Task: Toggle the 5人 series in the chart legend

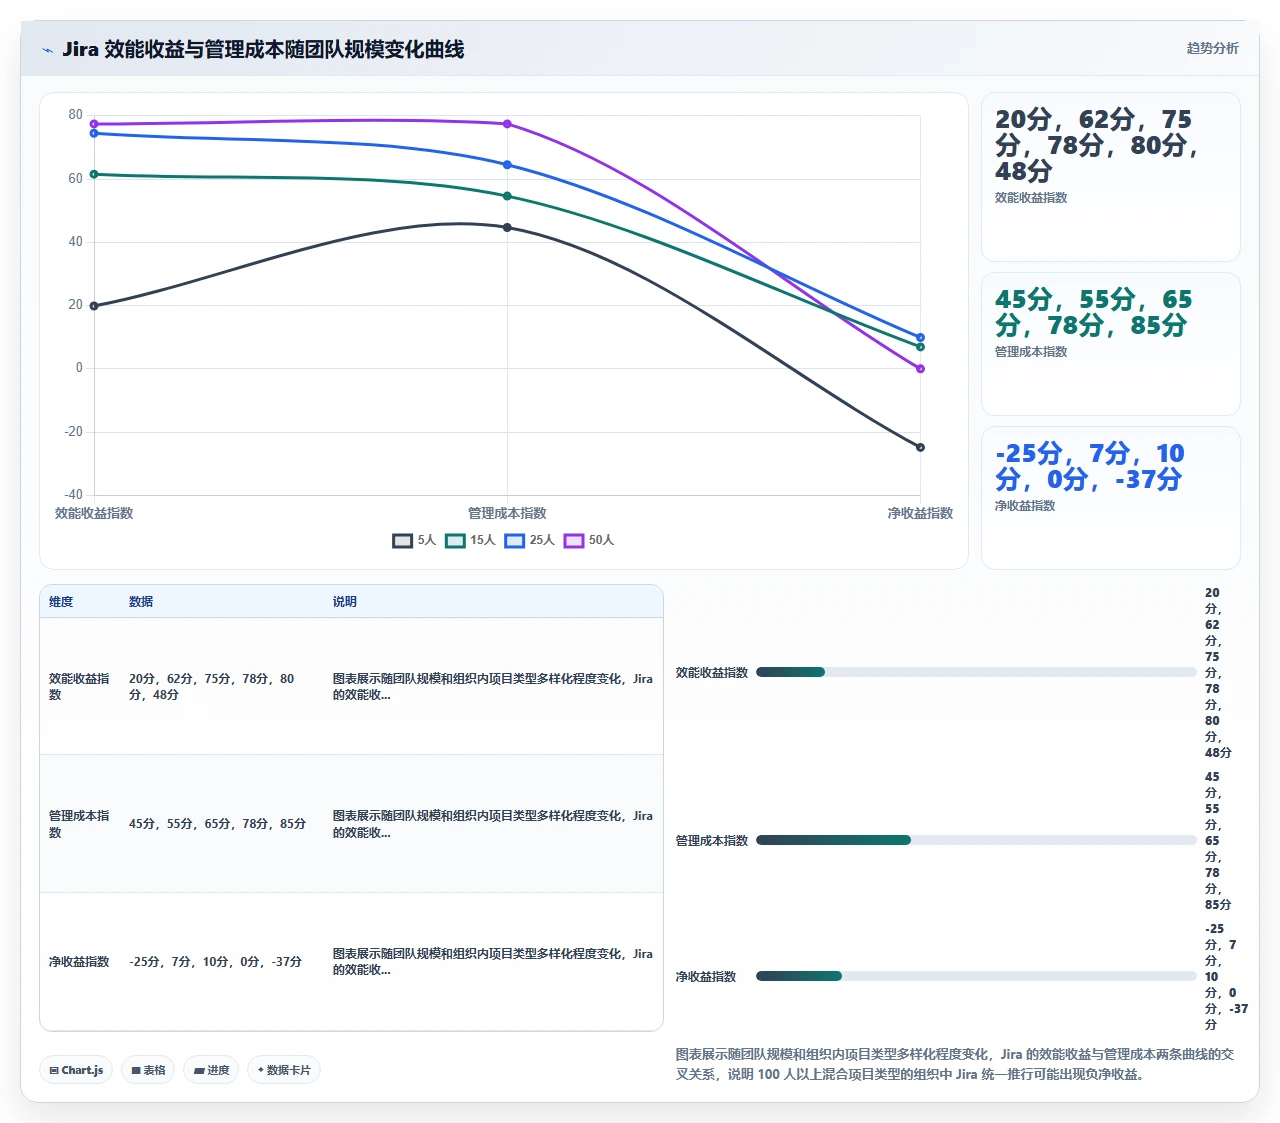Action: (x=414, y=540)
